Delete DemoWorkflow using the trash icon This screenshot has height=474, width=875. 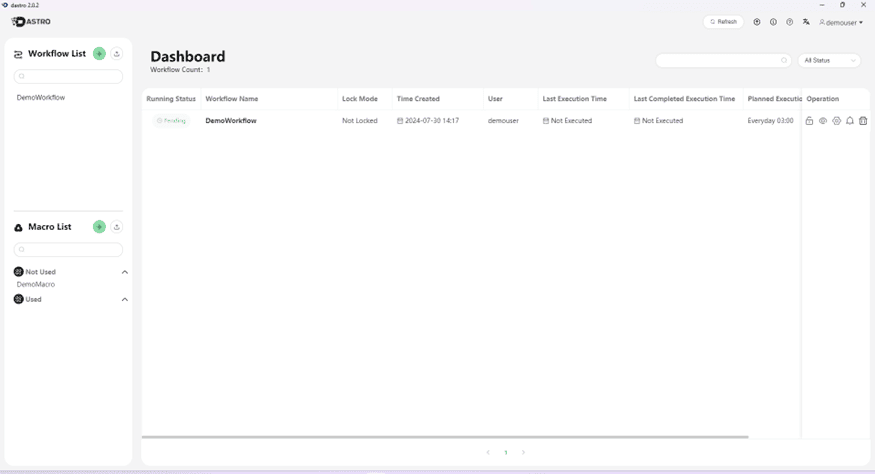point(863,121)
